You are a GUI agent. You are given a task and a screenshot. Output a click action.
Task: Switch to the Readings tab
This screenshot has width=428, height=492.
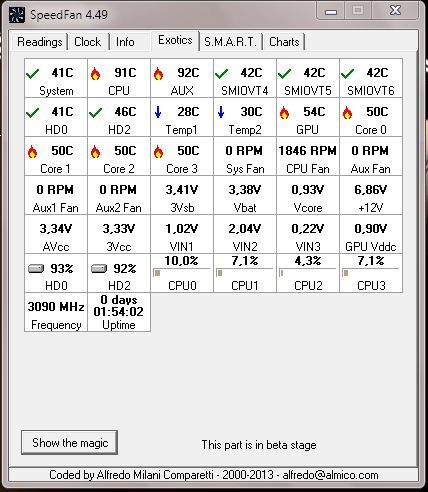[x=40, y=42]
